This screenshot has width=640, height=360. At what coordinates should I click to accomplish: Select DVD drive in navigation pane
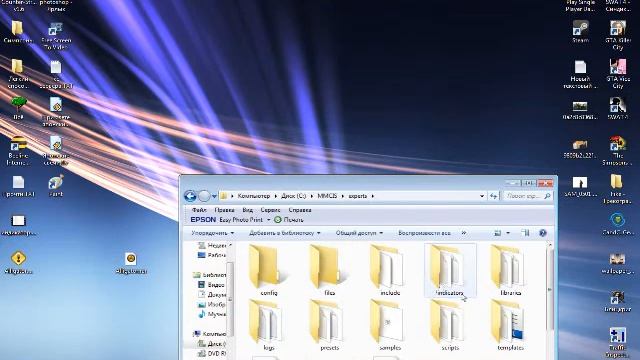(211, 353)
